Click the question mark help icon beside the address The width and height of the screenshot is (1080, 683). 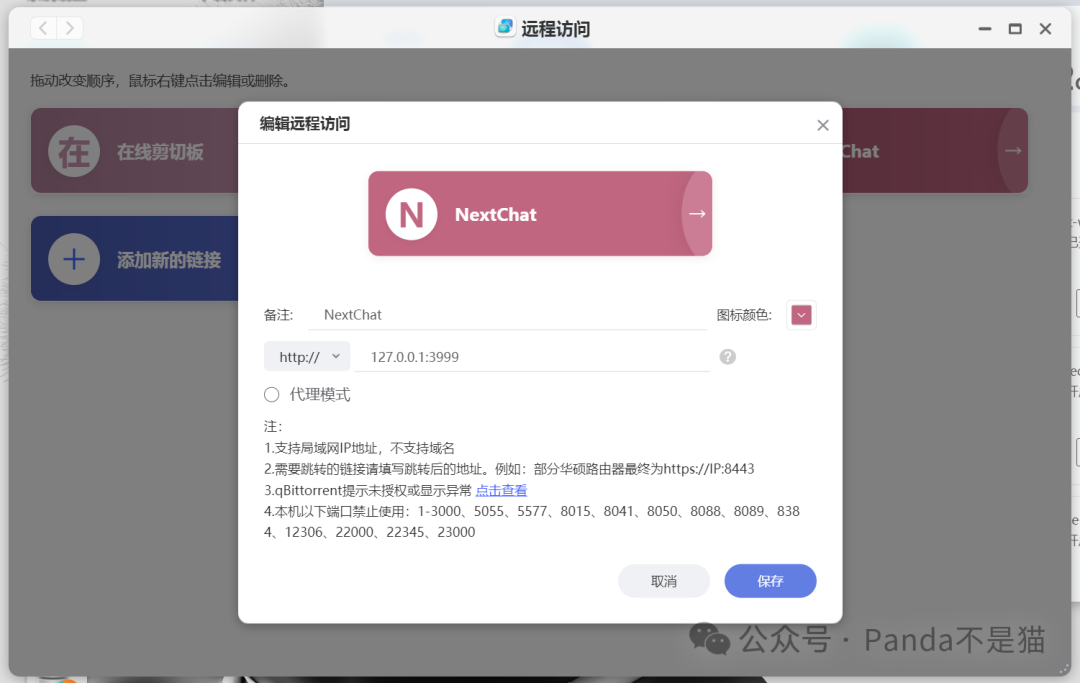click(x=727, y=356)
